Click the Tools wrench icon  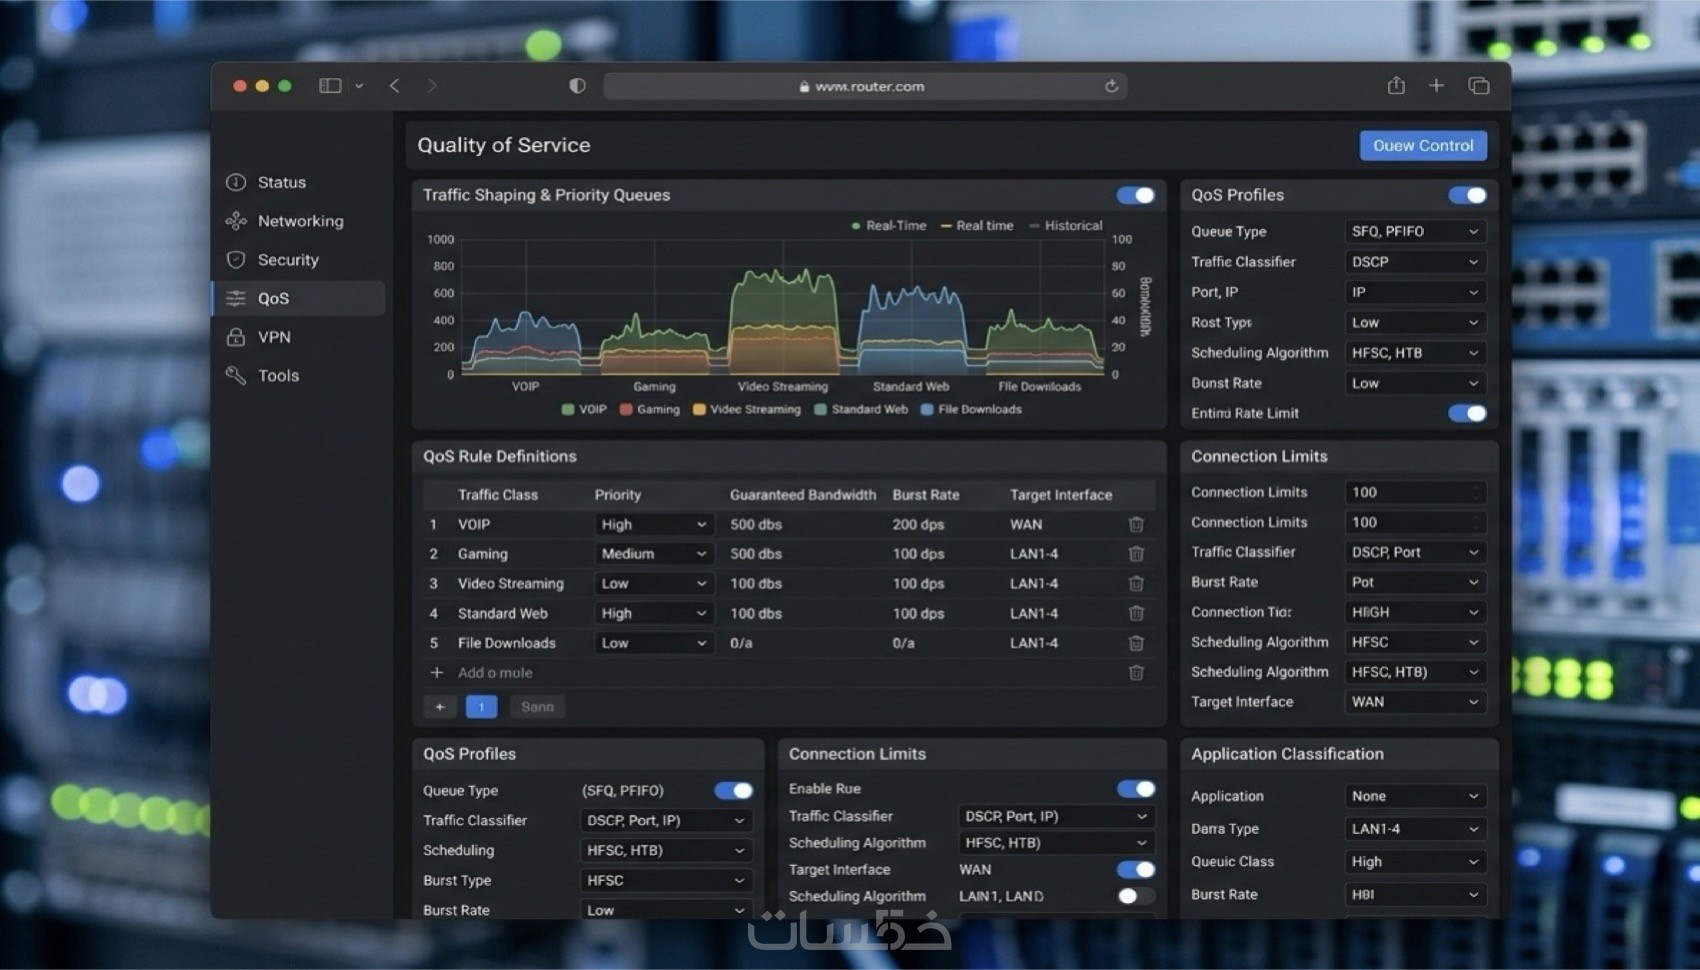tap(236, 376)
